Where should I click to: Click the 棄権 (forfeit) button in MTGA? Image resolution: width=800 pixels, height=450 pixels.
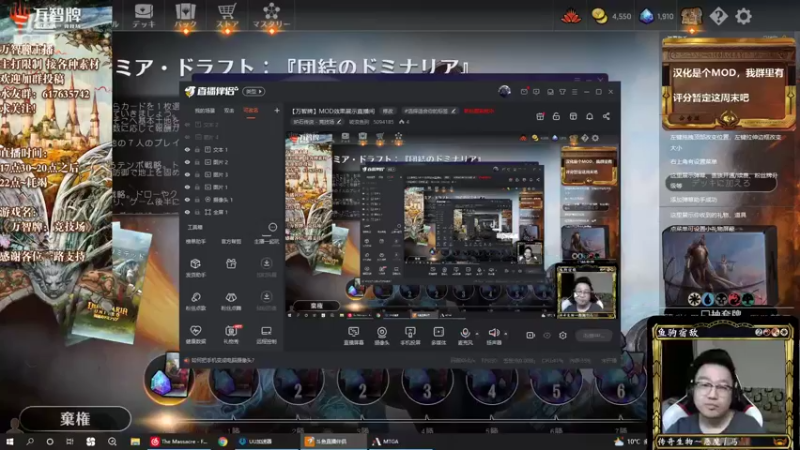click(x=75, y=419)
